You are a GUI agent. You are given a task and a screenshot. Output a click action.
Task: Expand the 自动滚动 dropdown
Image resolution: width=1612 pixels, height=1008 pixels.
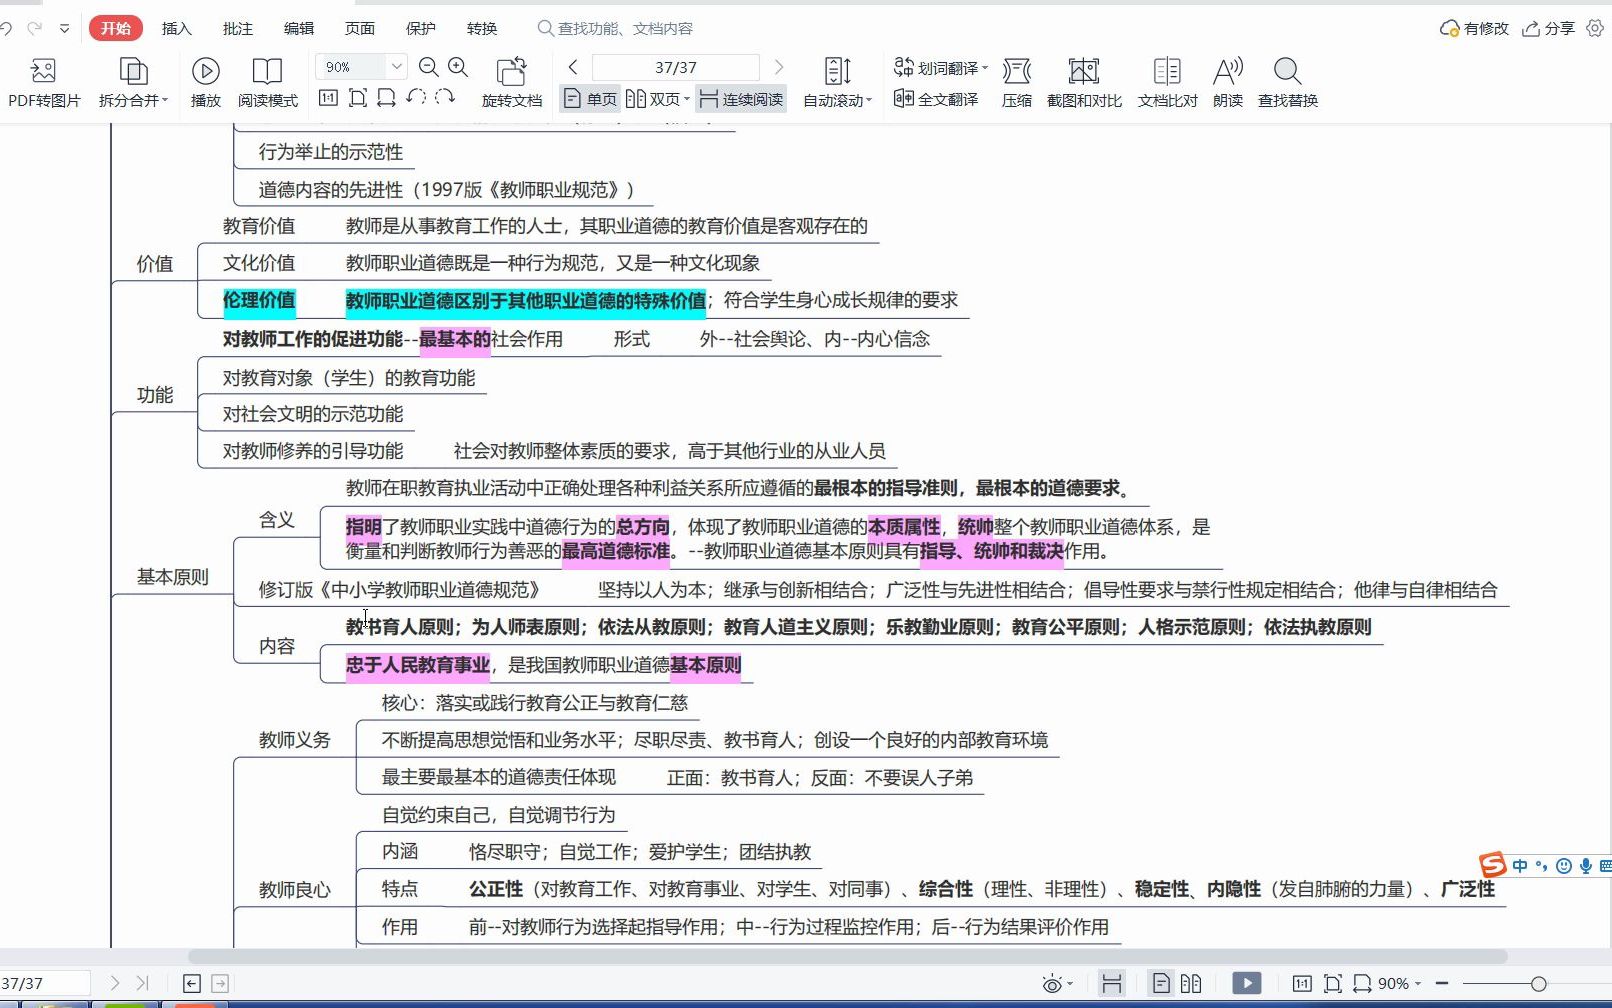pos(869,100)
